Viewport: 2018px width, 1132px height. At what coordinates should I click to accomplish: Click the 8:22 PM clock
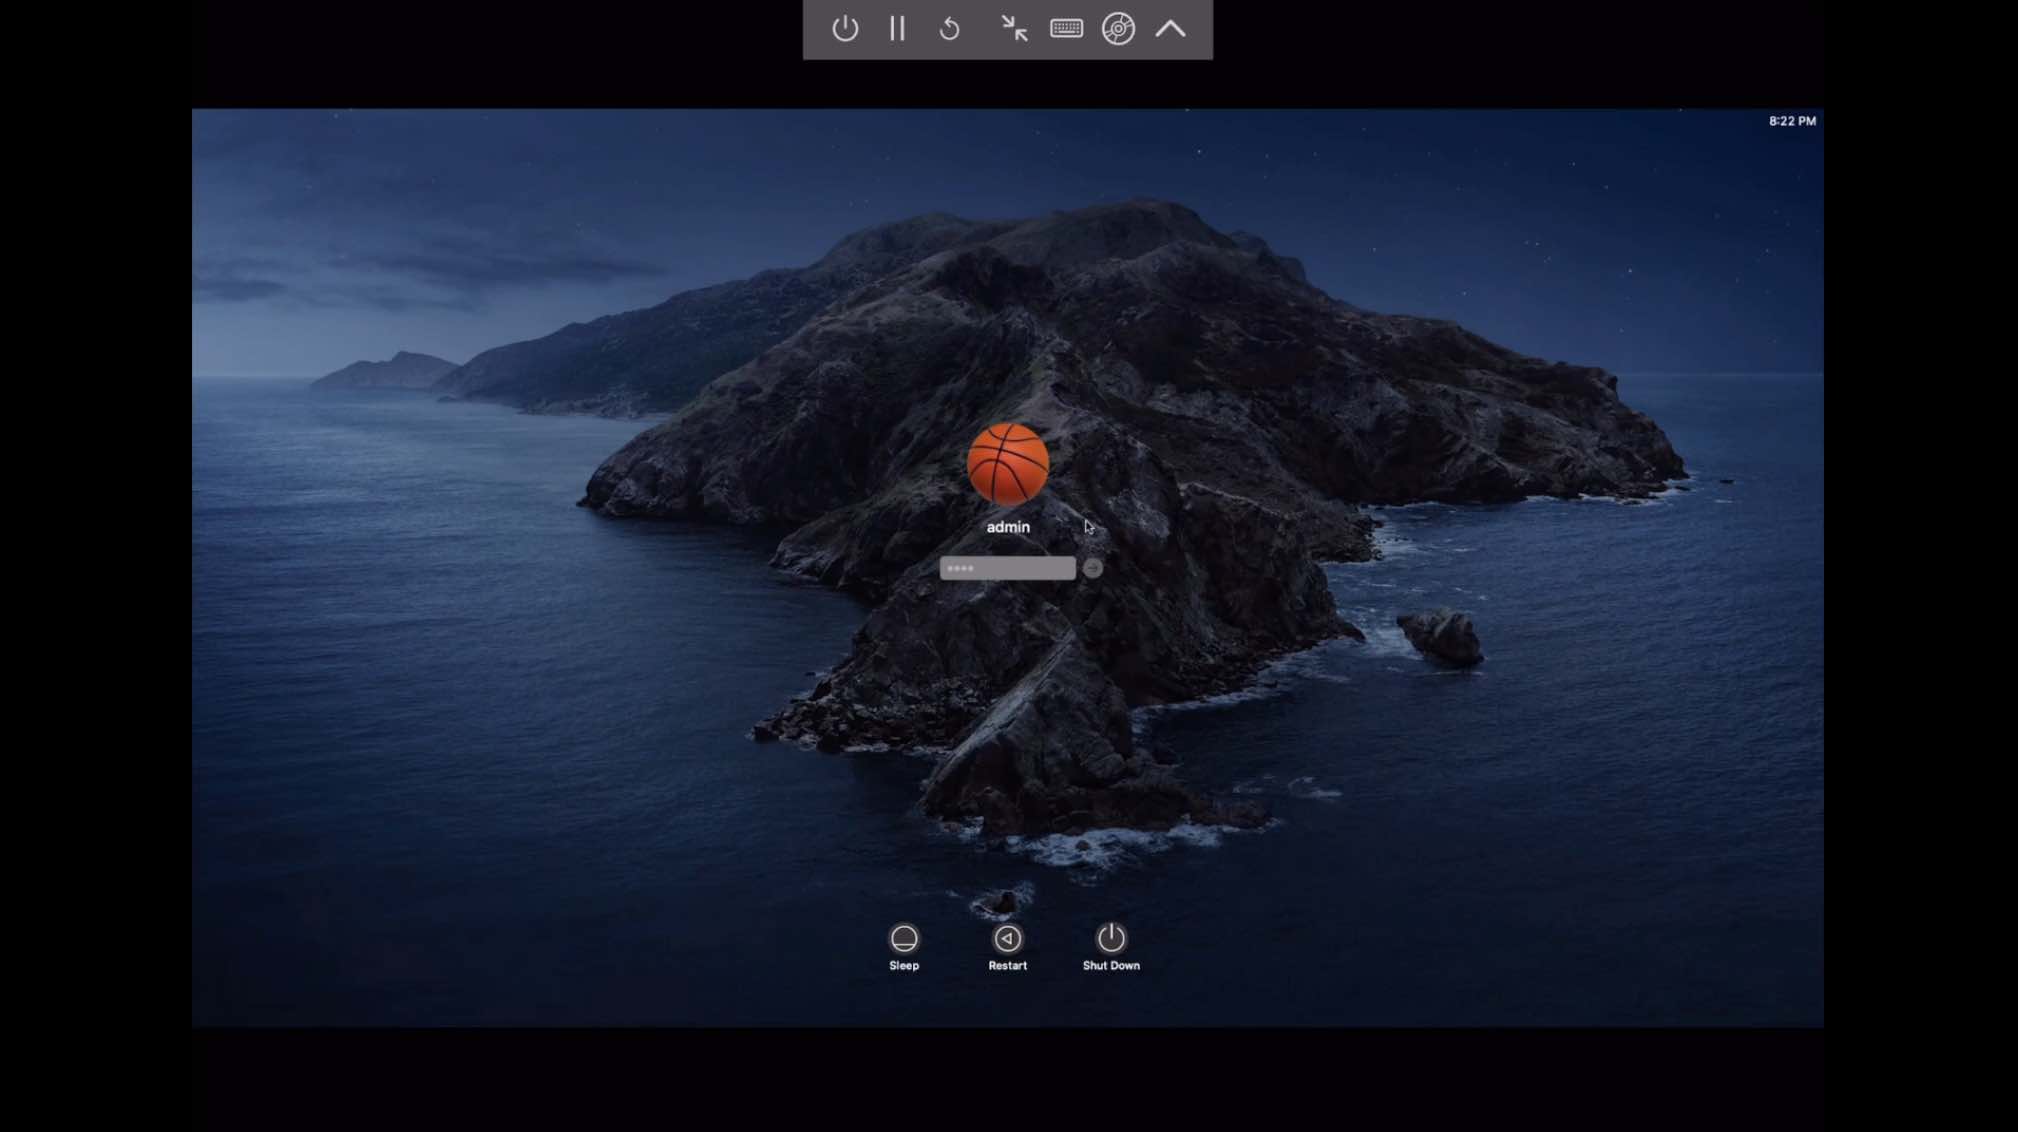(x=1792, y=121)
